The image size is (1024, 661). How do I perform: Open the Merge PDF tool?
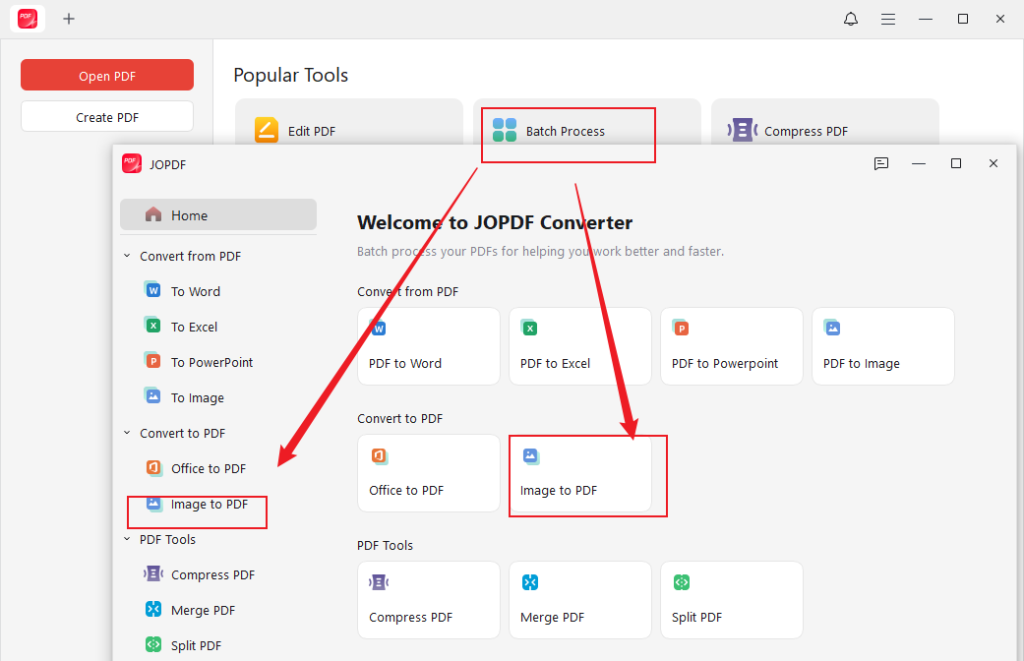tap(579, 599)
